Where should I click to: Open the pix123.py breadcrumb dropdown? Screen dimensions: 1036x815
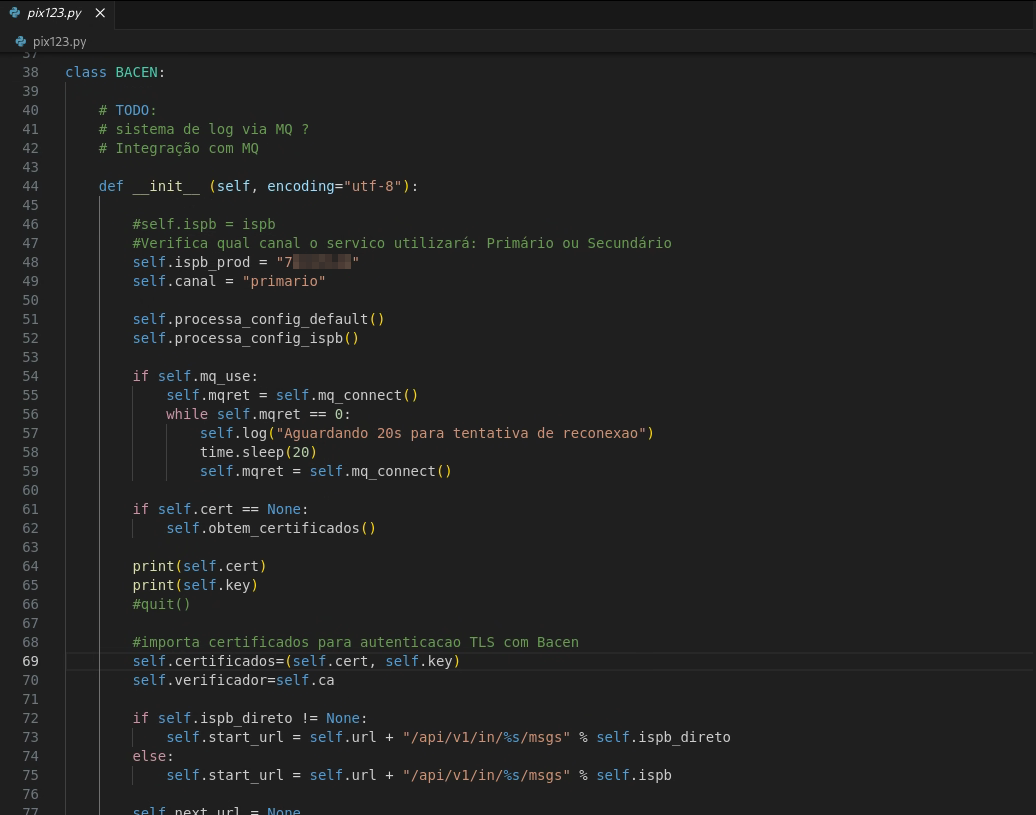pyautogui.click(x=59, y=41)
